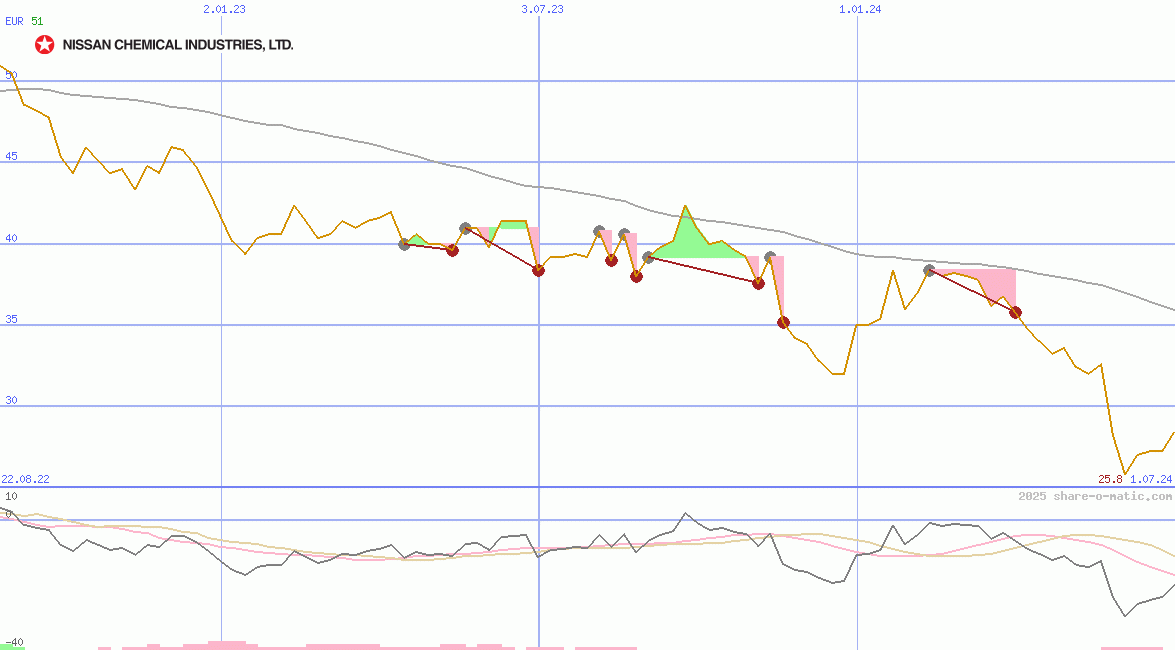Click the red 25.8 low price label
Viewport: 1175px width, 650px height.
[x=1111, y=479]
